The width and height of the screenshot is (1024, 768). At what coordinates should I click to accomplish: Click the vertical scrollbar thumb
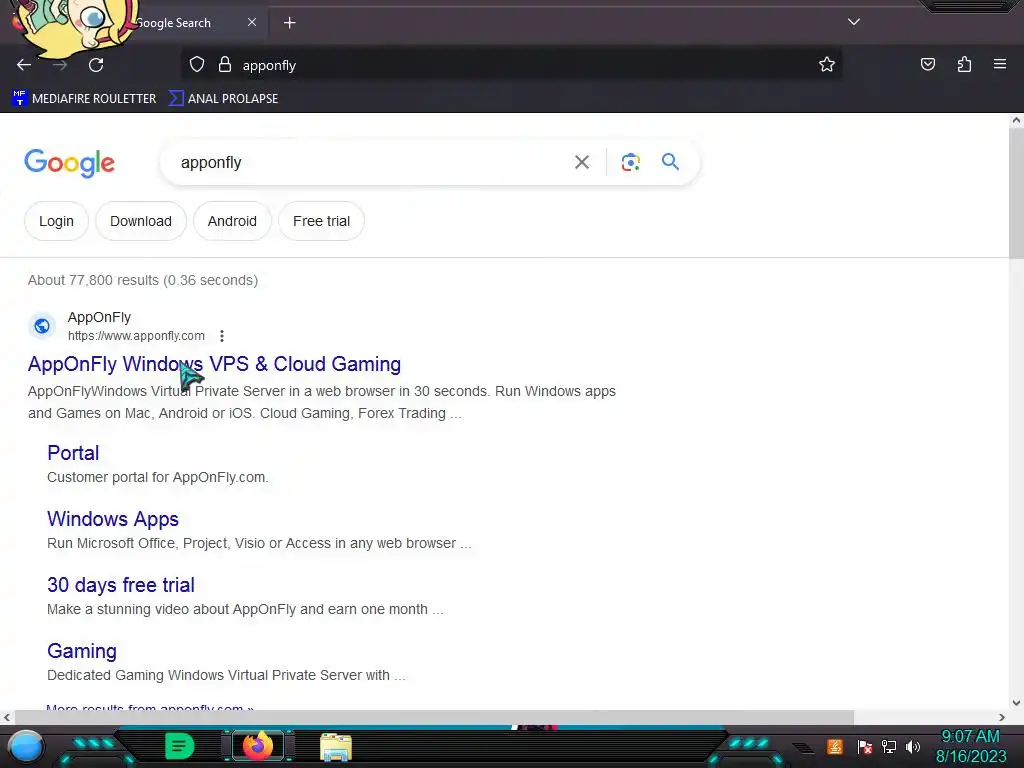(x=1016, y=193)
